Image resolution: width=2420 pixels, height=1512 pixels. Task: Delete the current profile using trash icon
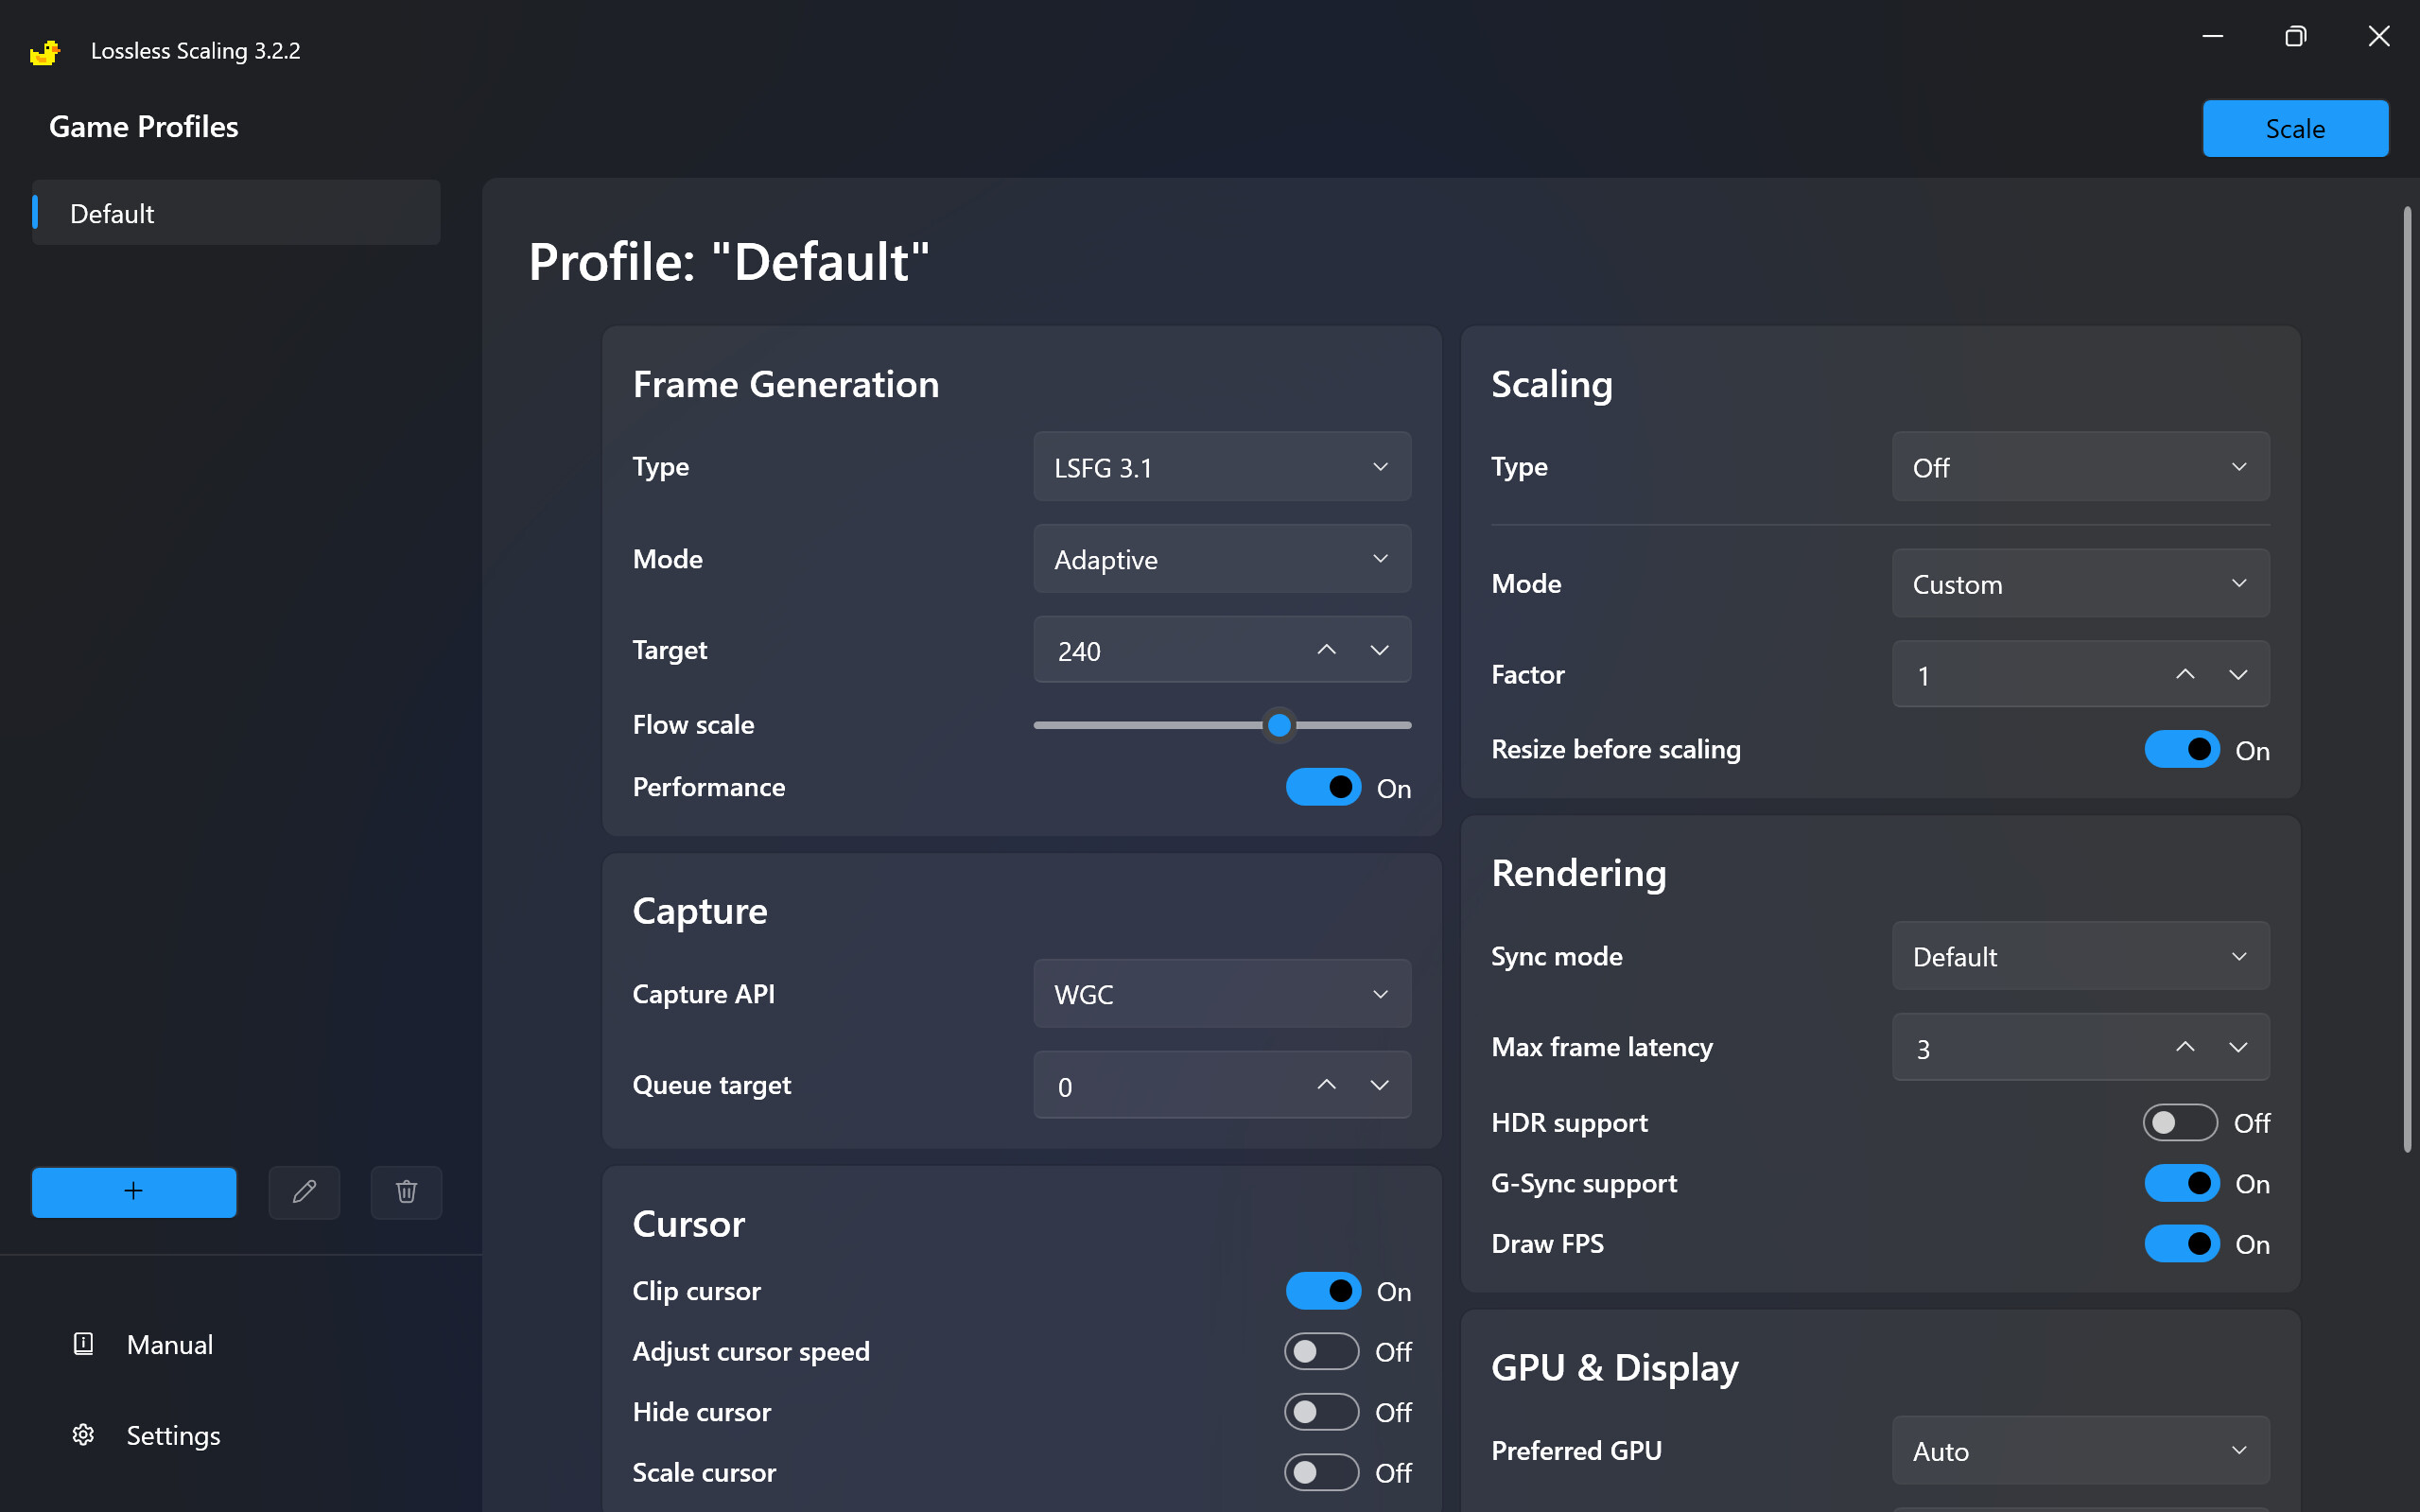click(x=405, y=1191)
